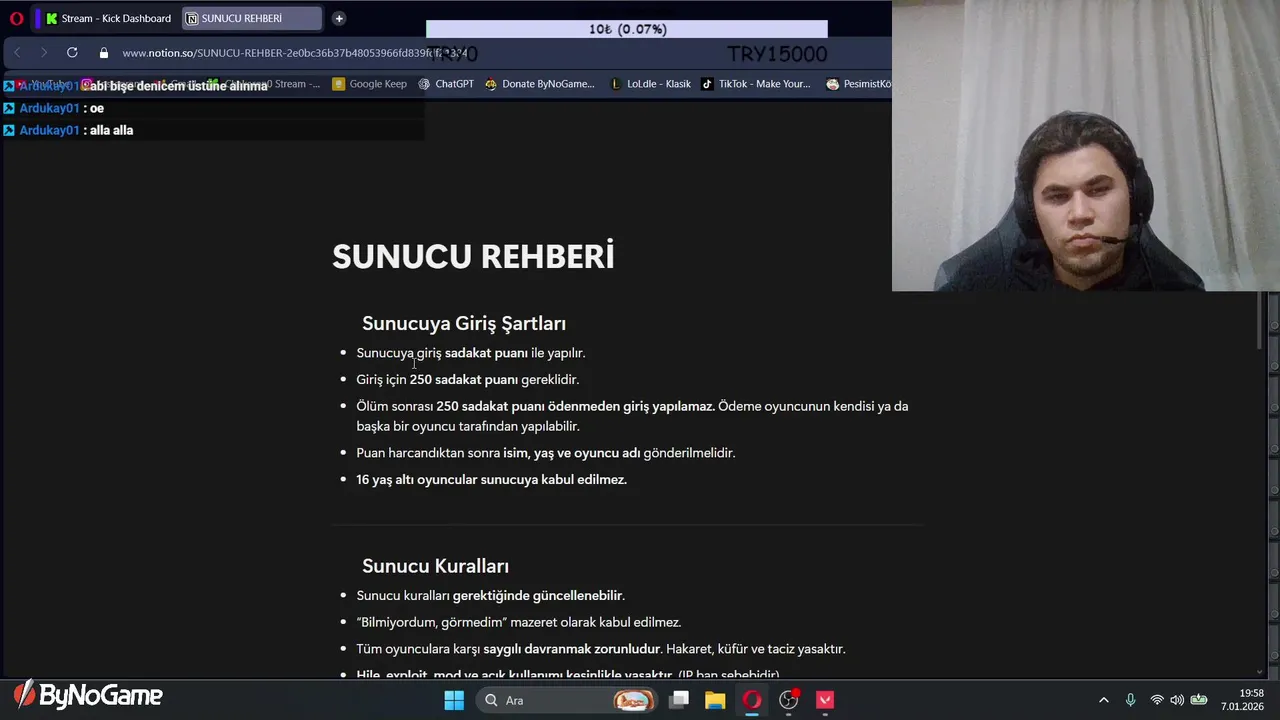Click the '16 yaş altı oyuncular' bullet line

[491, 480]
